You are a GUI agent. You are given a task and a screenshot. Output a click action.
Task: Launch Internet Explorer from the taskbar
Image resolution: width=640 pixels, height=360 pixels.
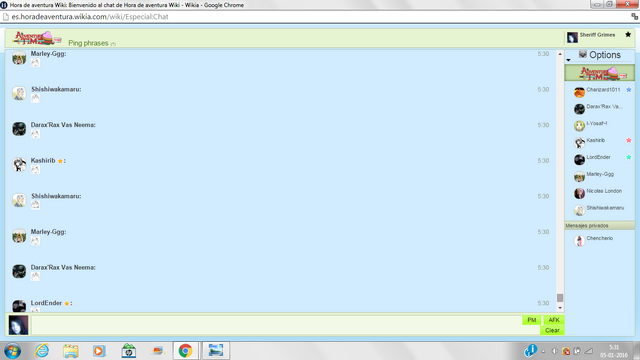pos(42,351)
